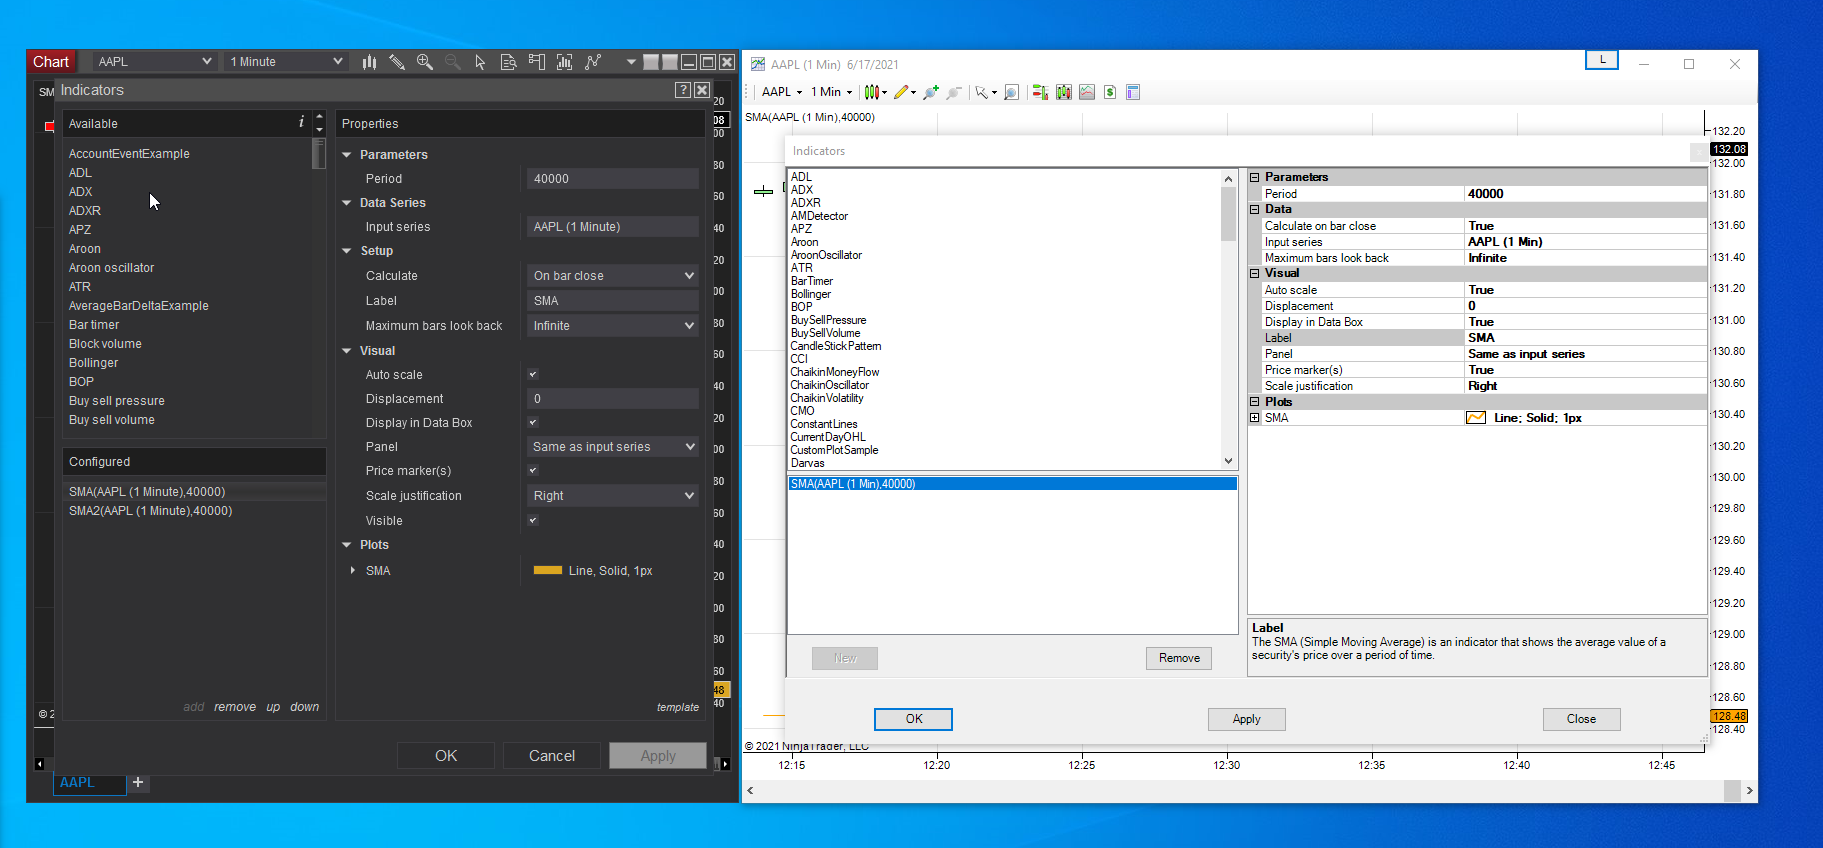Viewport: 1823px width, 848px height.
Task: Add a new chart tab with plus
Action: (138, 783)
